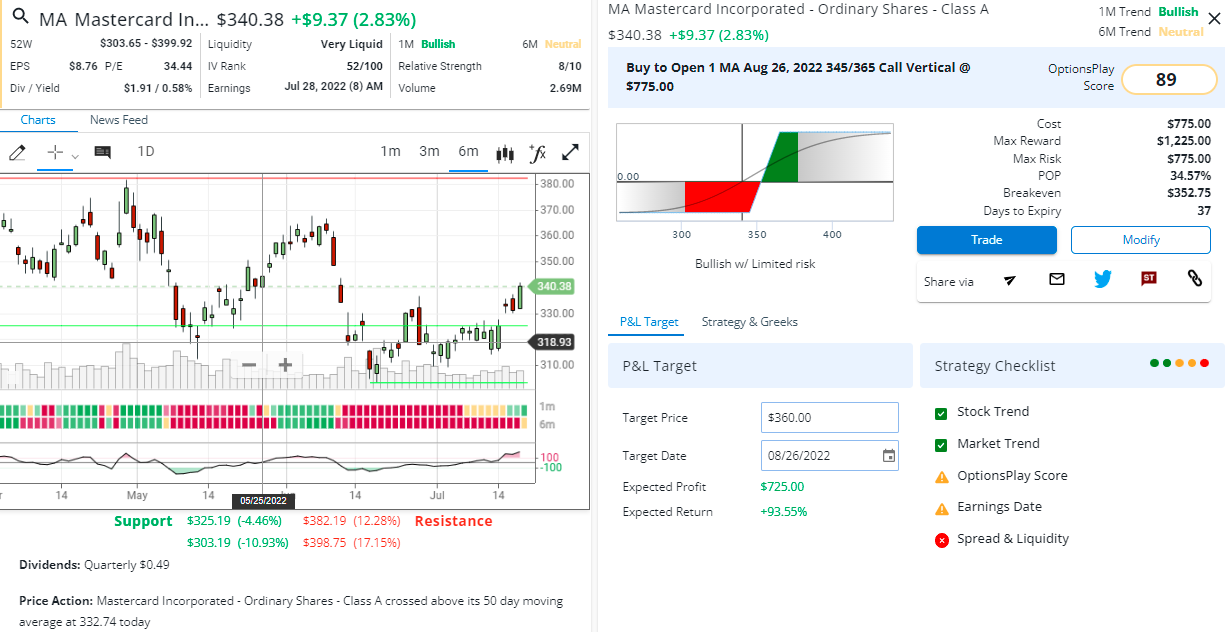Switch to the News Feed tab

point(119,120)
